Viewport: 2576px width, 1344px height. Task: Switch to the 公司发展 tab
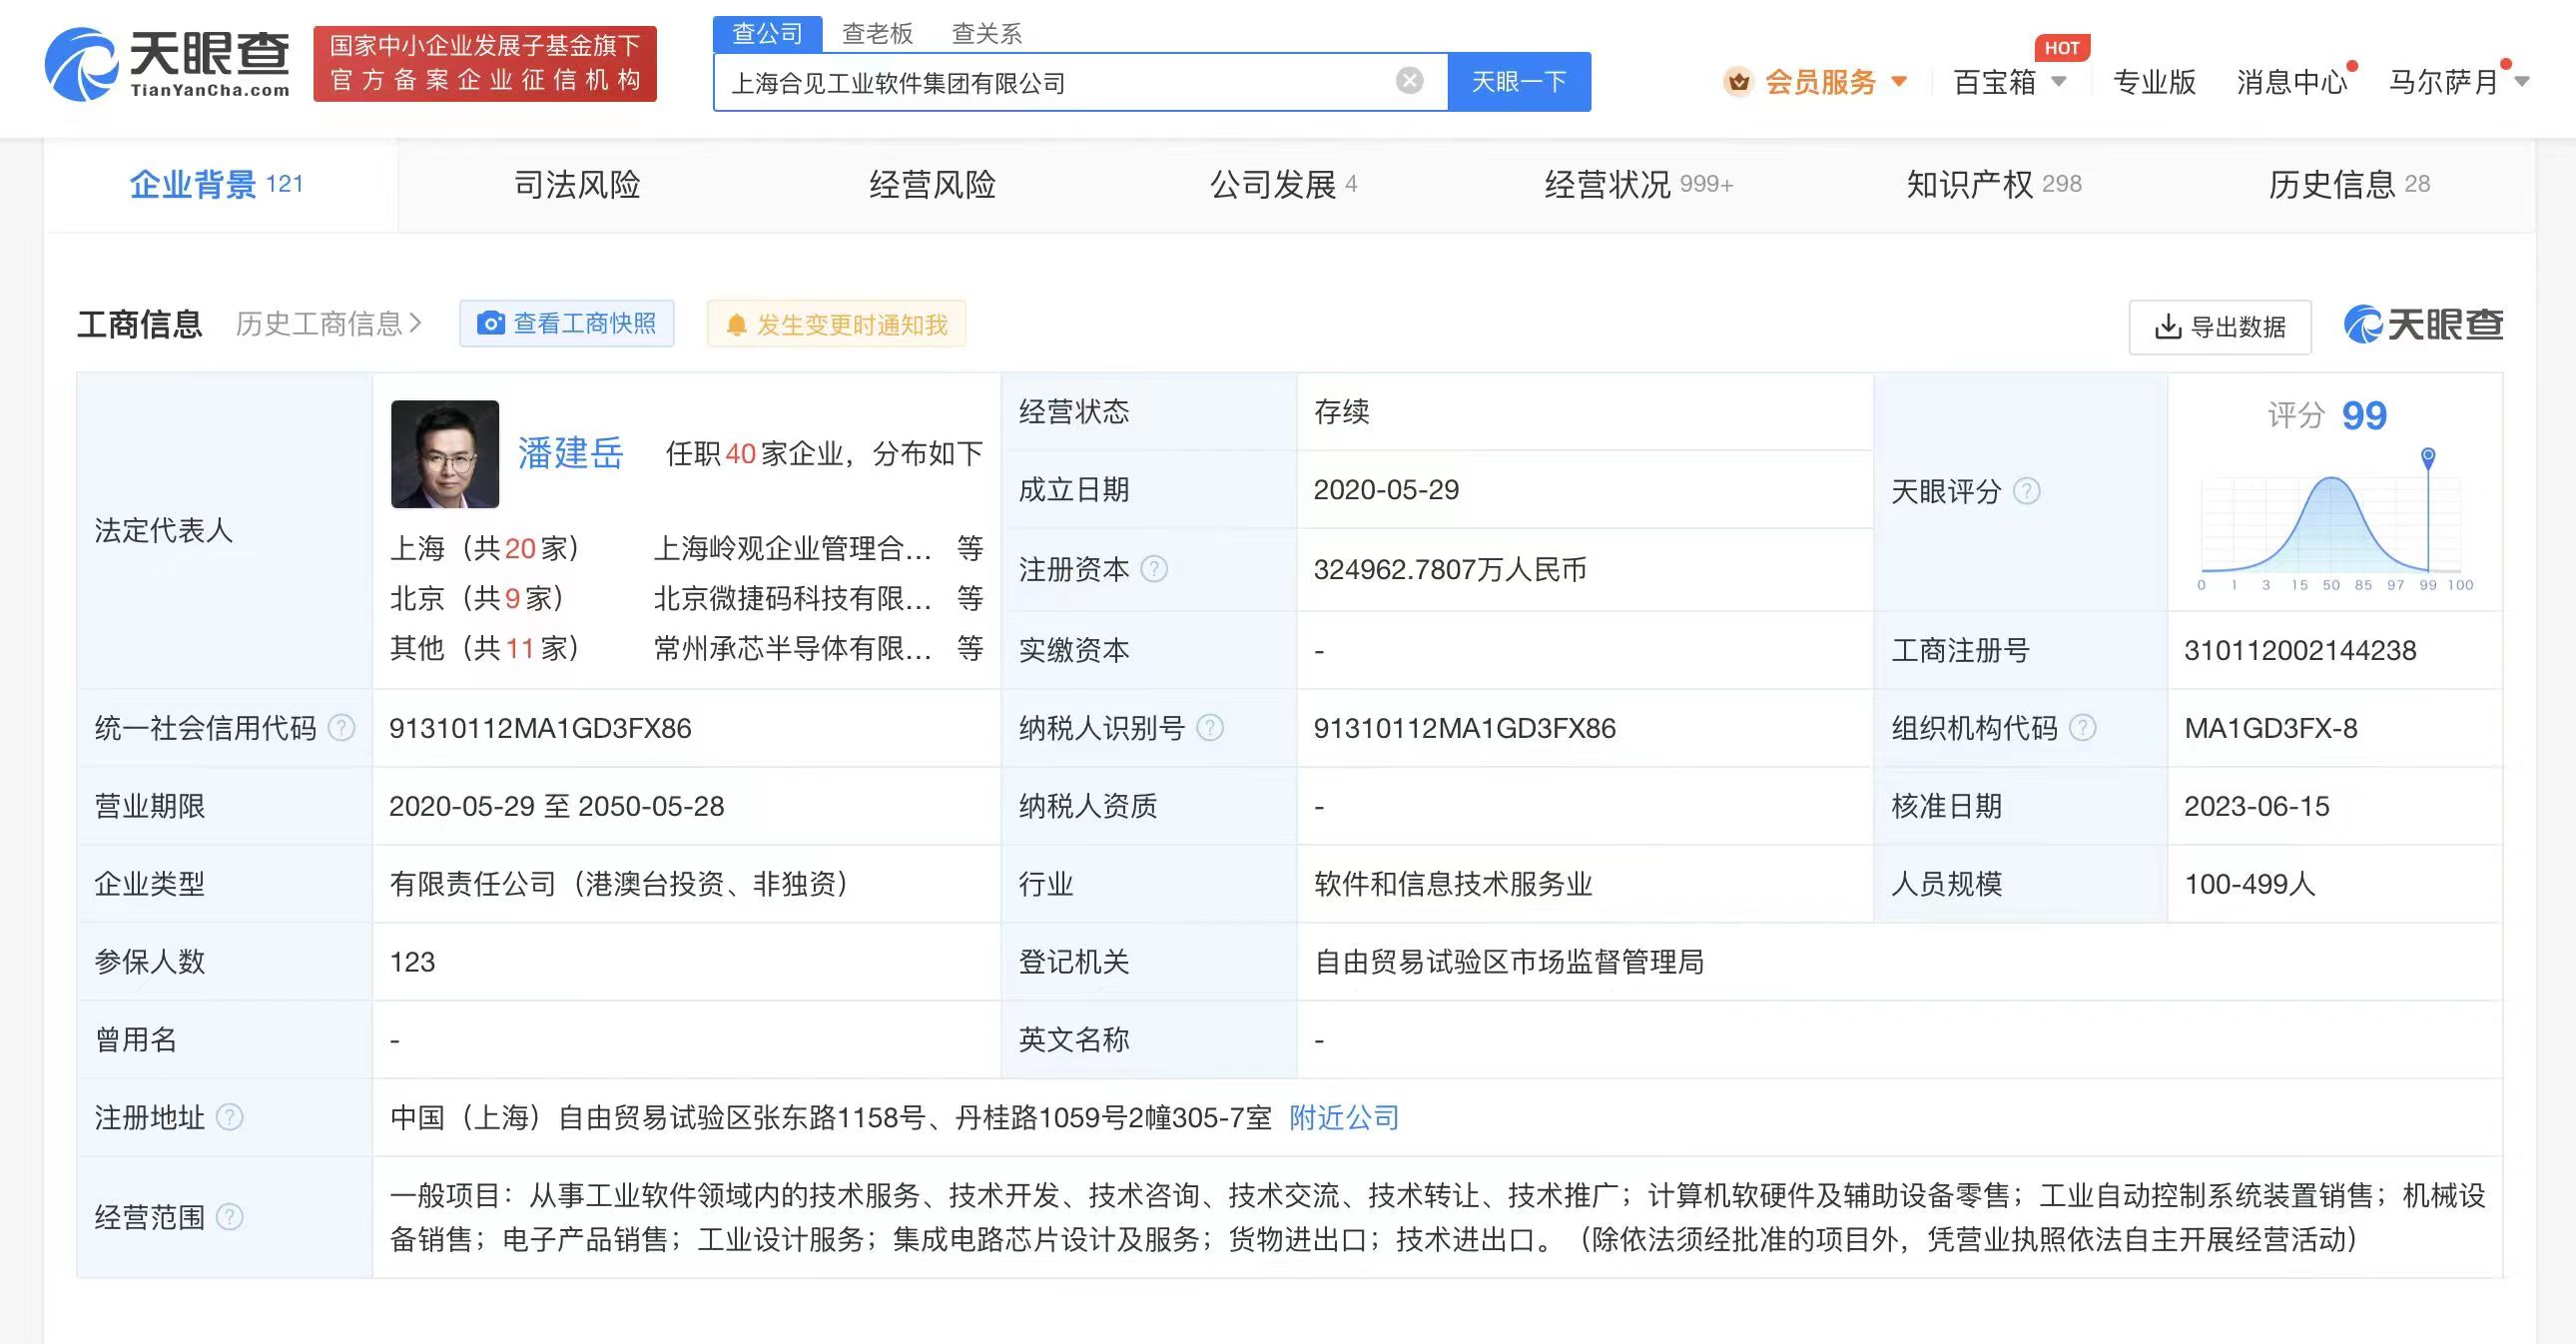pyautogui.click(x=1284, y=184)
